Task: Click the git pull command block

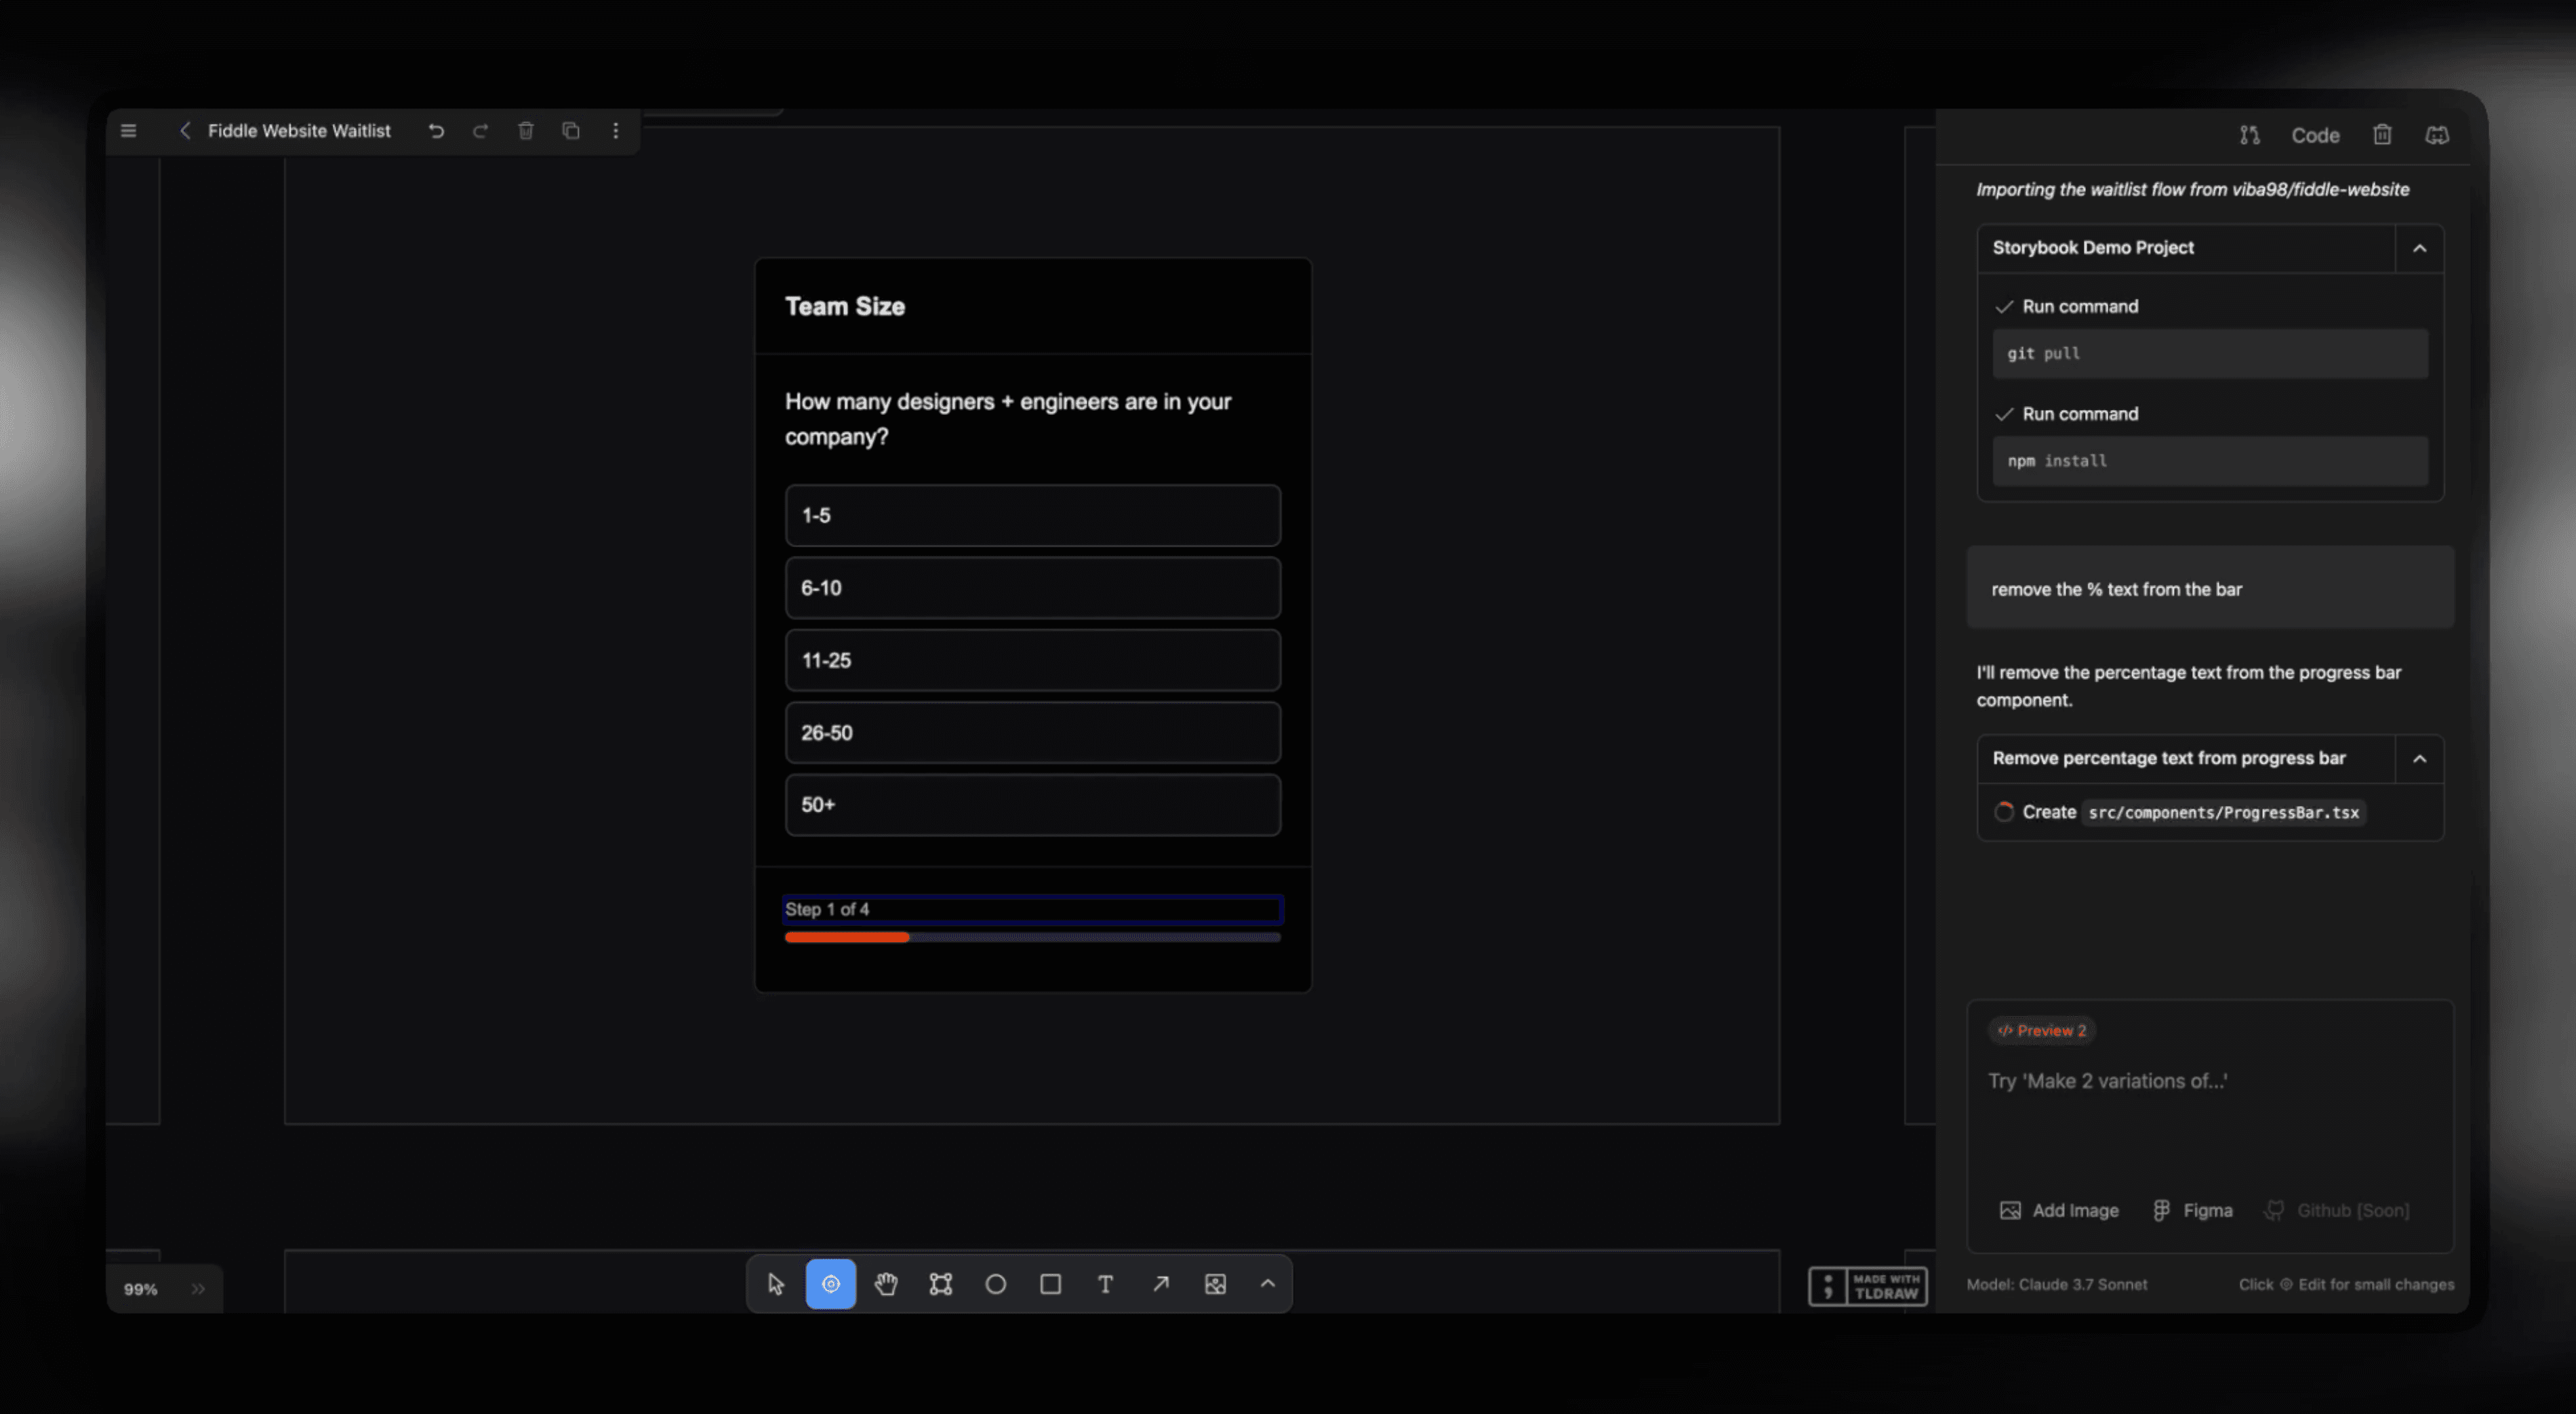Action: pyautogui.click(x=2210, y=354)
